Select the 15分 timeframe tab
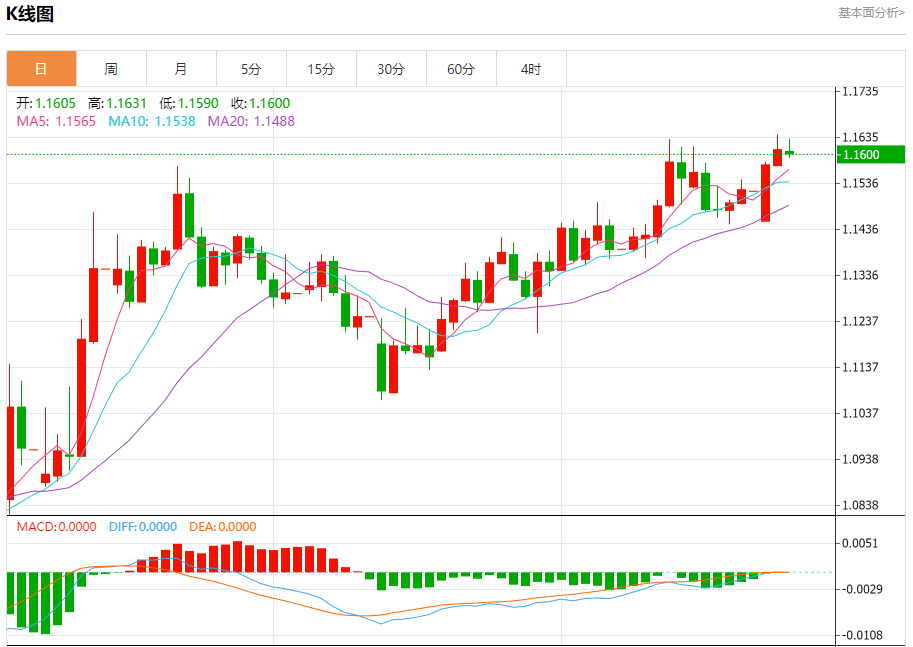913x647 pixels. pos(321,69)
